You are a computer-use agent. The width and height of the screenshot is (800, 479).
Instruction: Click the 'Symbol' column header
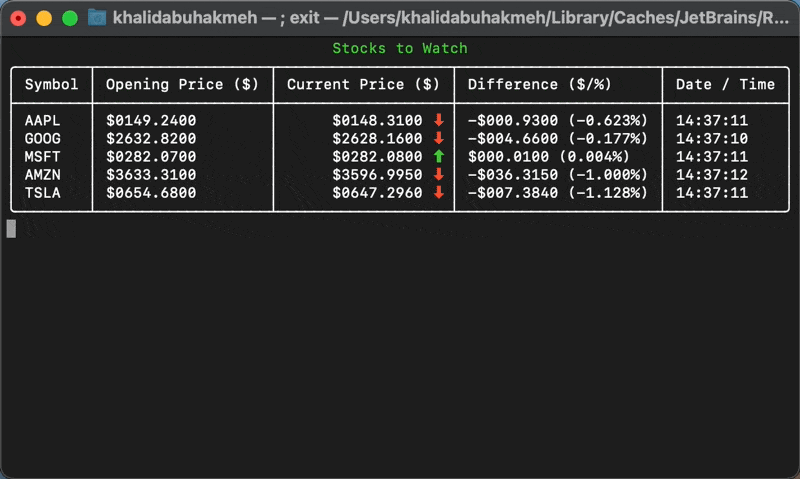point(52,84)
